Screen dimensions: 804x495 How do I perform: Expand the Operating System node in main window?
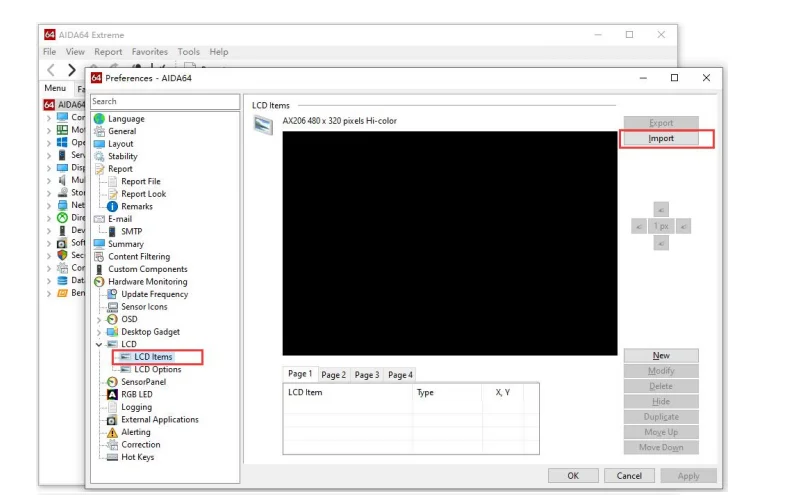tap(49, 143)
